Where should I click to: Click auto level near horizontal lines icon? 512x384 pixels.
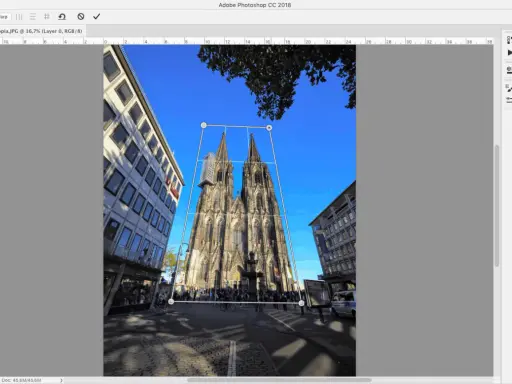pyautogui.click(x=33, y=17)
